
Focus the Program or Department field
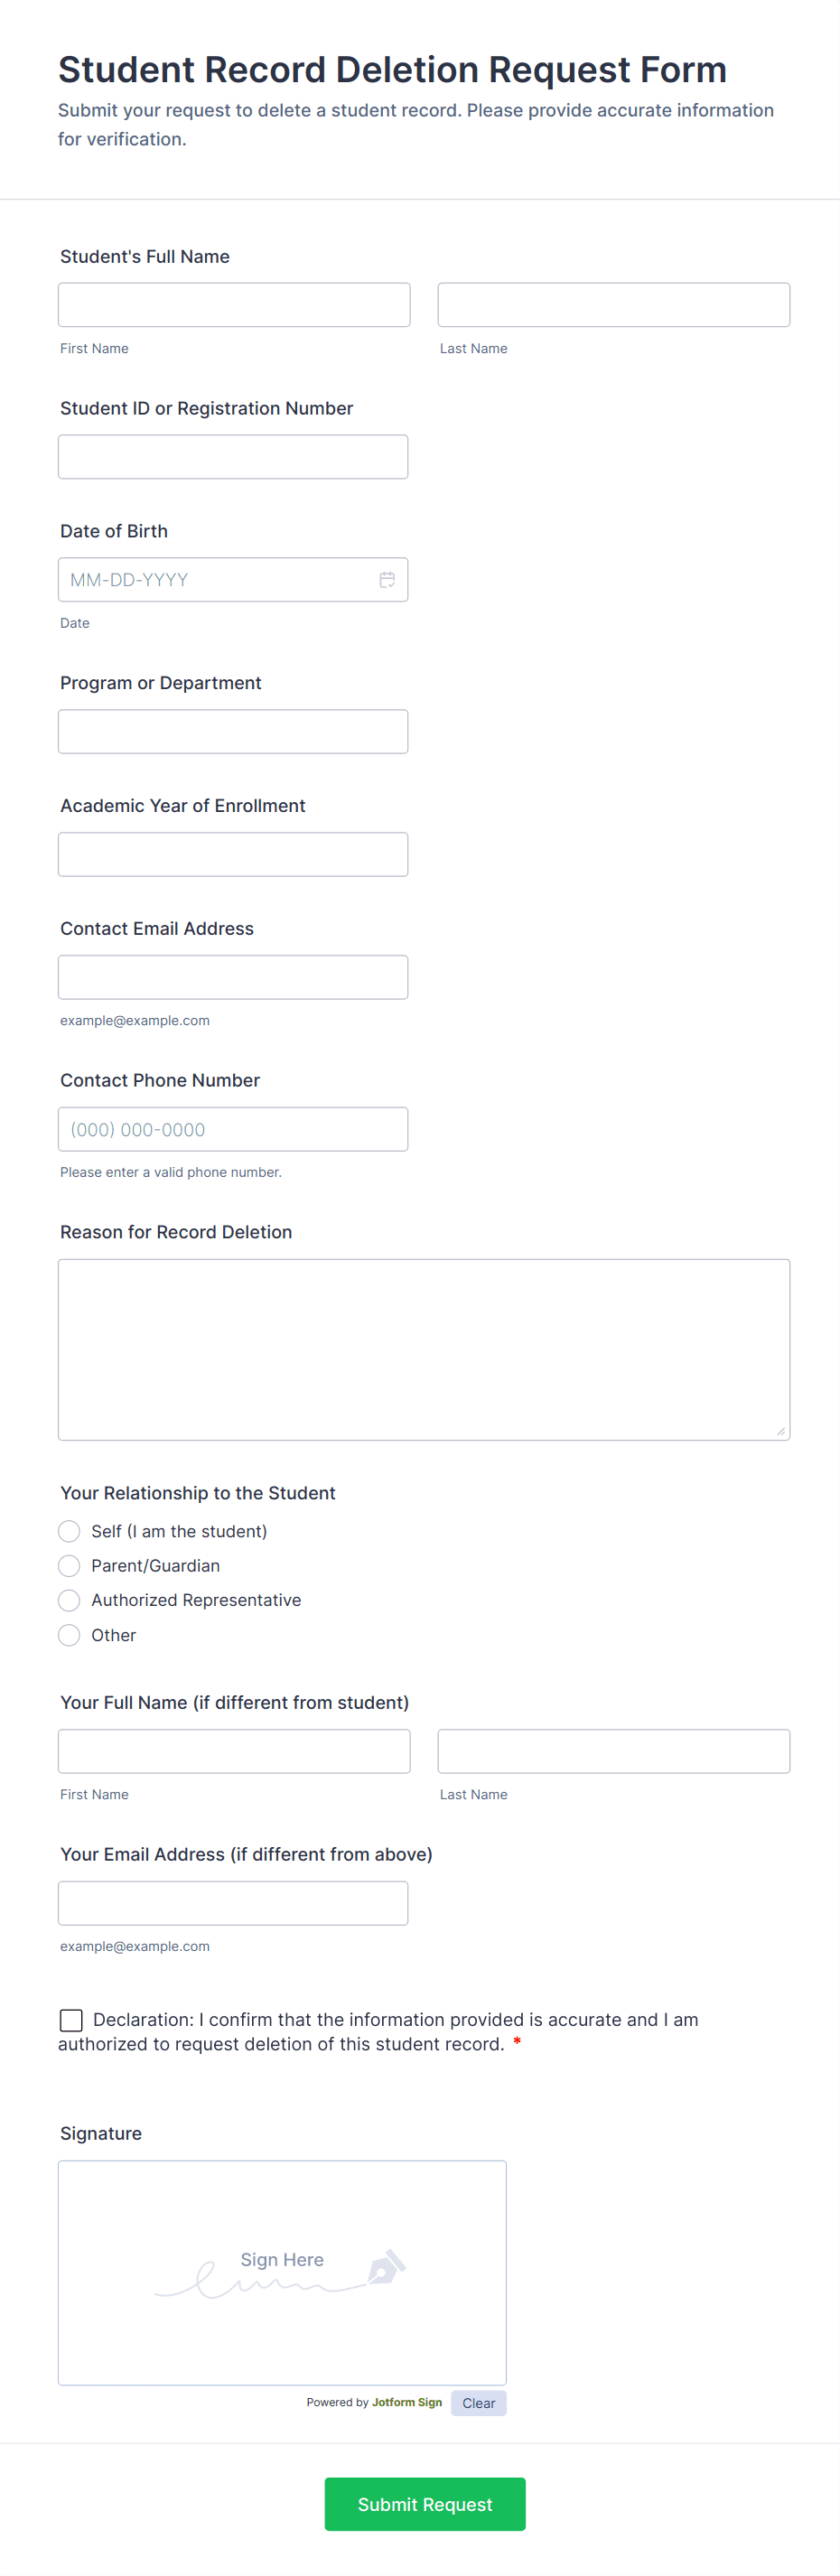tap(233, 732)
